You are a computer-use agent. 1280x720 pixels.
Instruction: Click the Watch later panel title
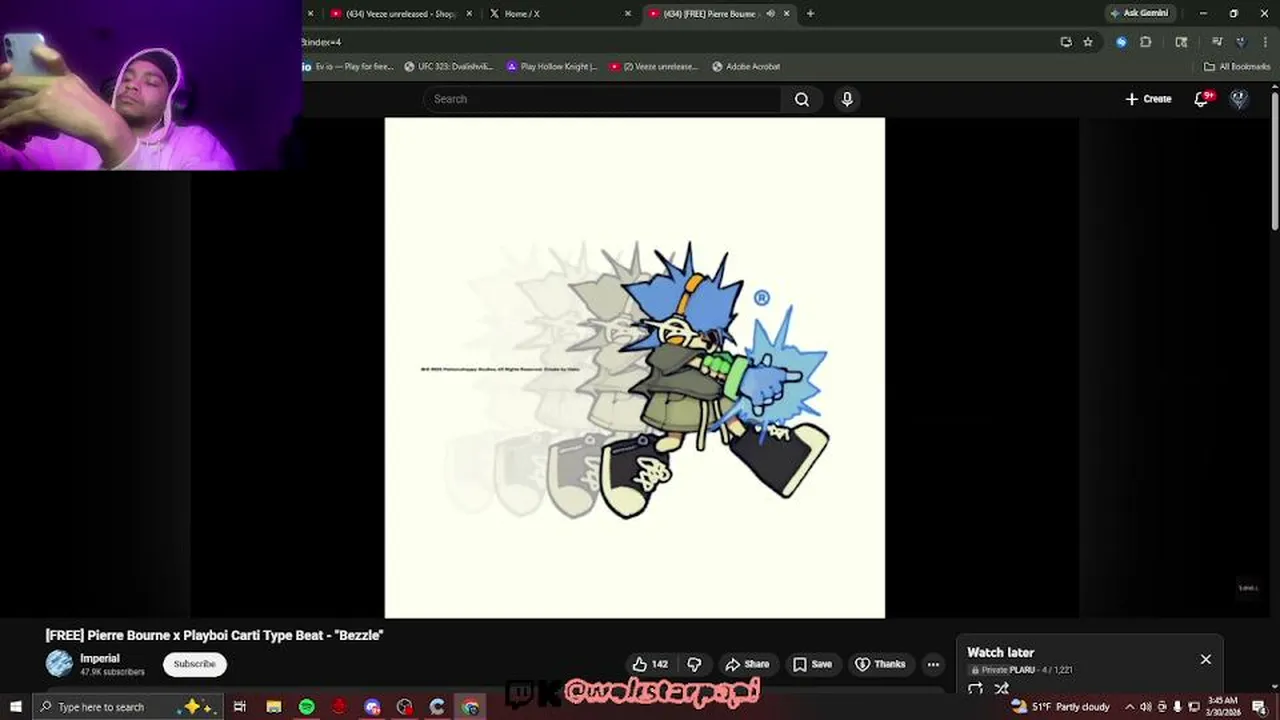point(1000,652)
